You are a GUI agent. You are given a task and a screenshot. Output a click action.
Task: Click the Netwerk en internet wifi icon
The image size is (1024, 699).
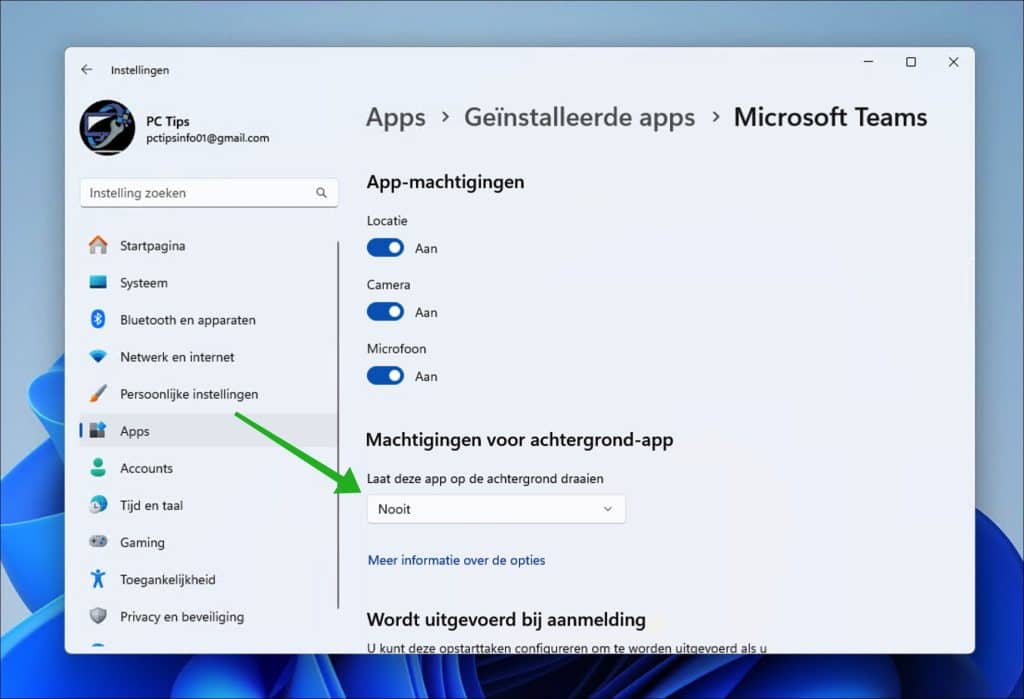pos(98,357)
